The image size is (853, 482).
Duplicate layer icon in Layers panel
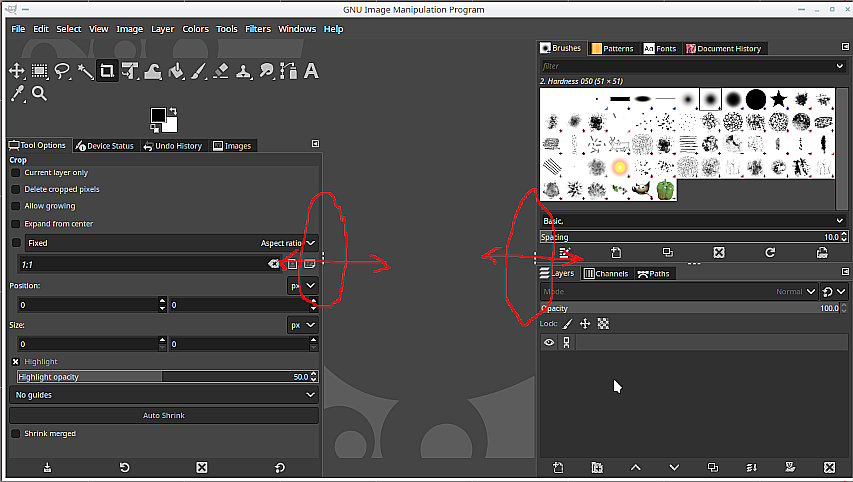pos(713,467)
